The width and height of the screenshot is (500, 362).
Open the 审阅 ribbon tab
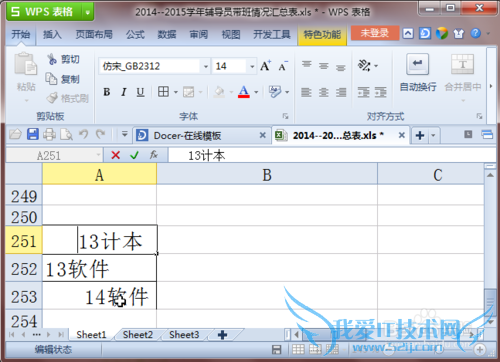[x=199, y=34]
